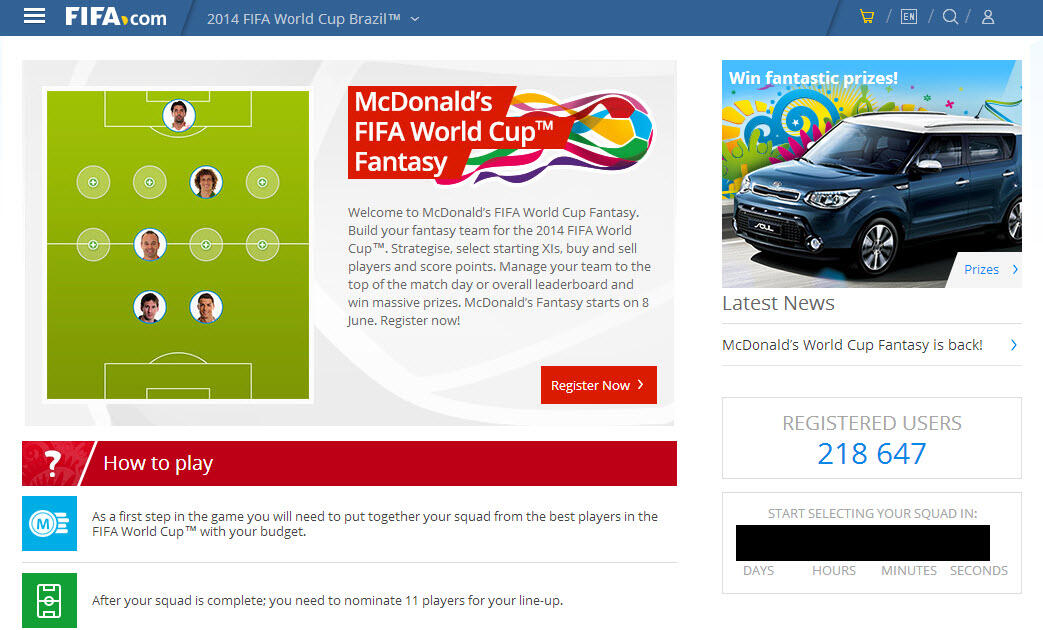Select the defender portrait with curly hair

point(206,182)
